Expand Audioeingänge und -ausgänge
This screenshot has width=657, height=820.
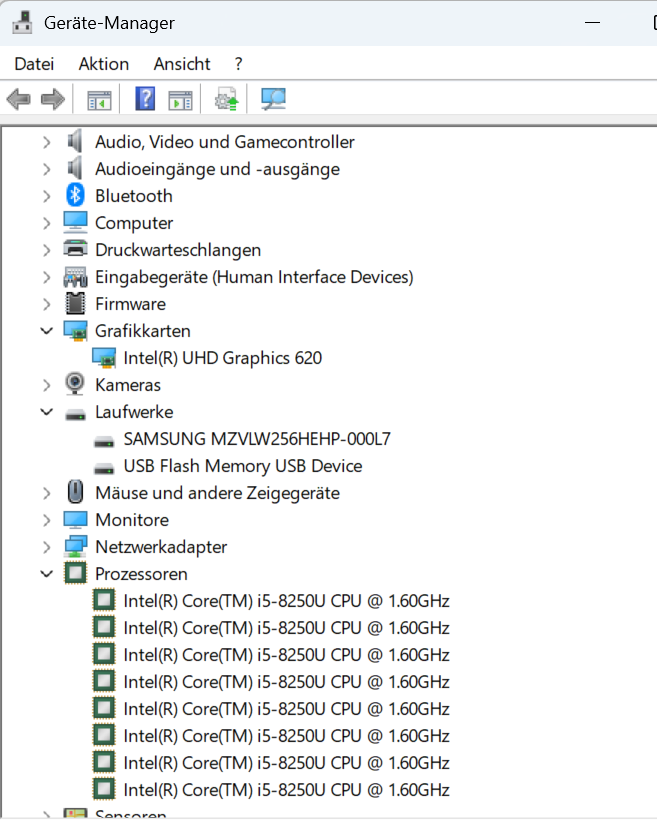47,169
